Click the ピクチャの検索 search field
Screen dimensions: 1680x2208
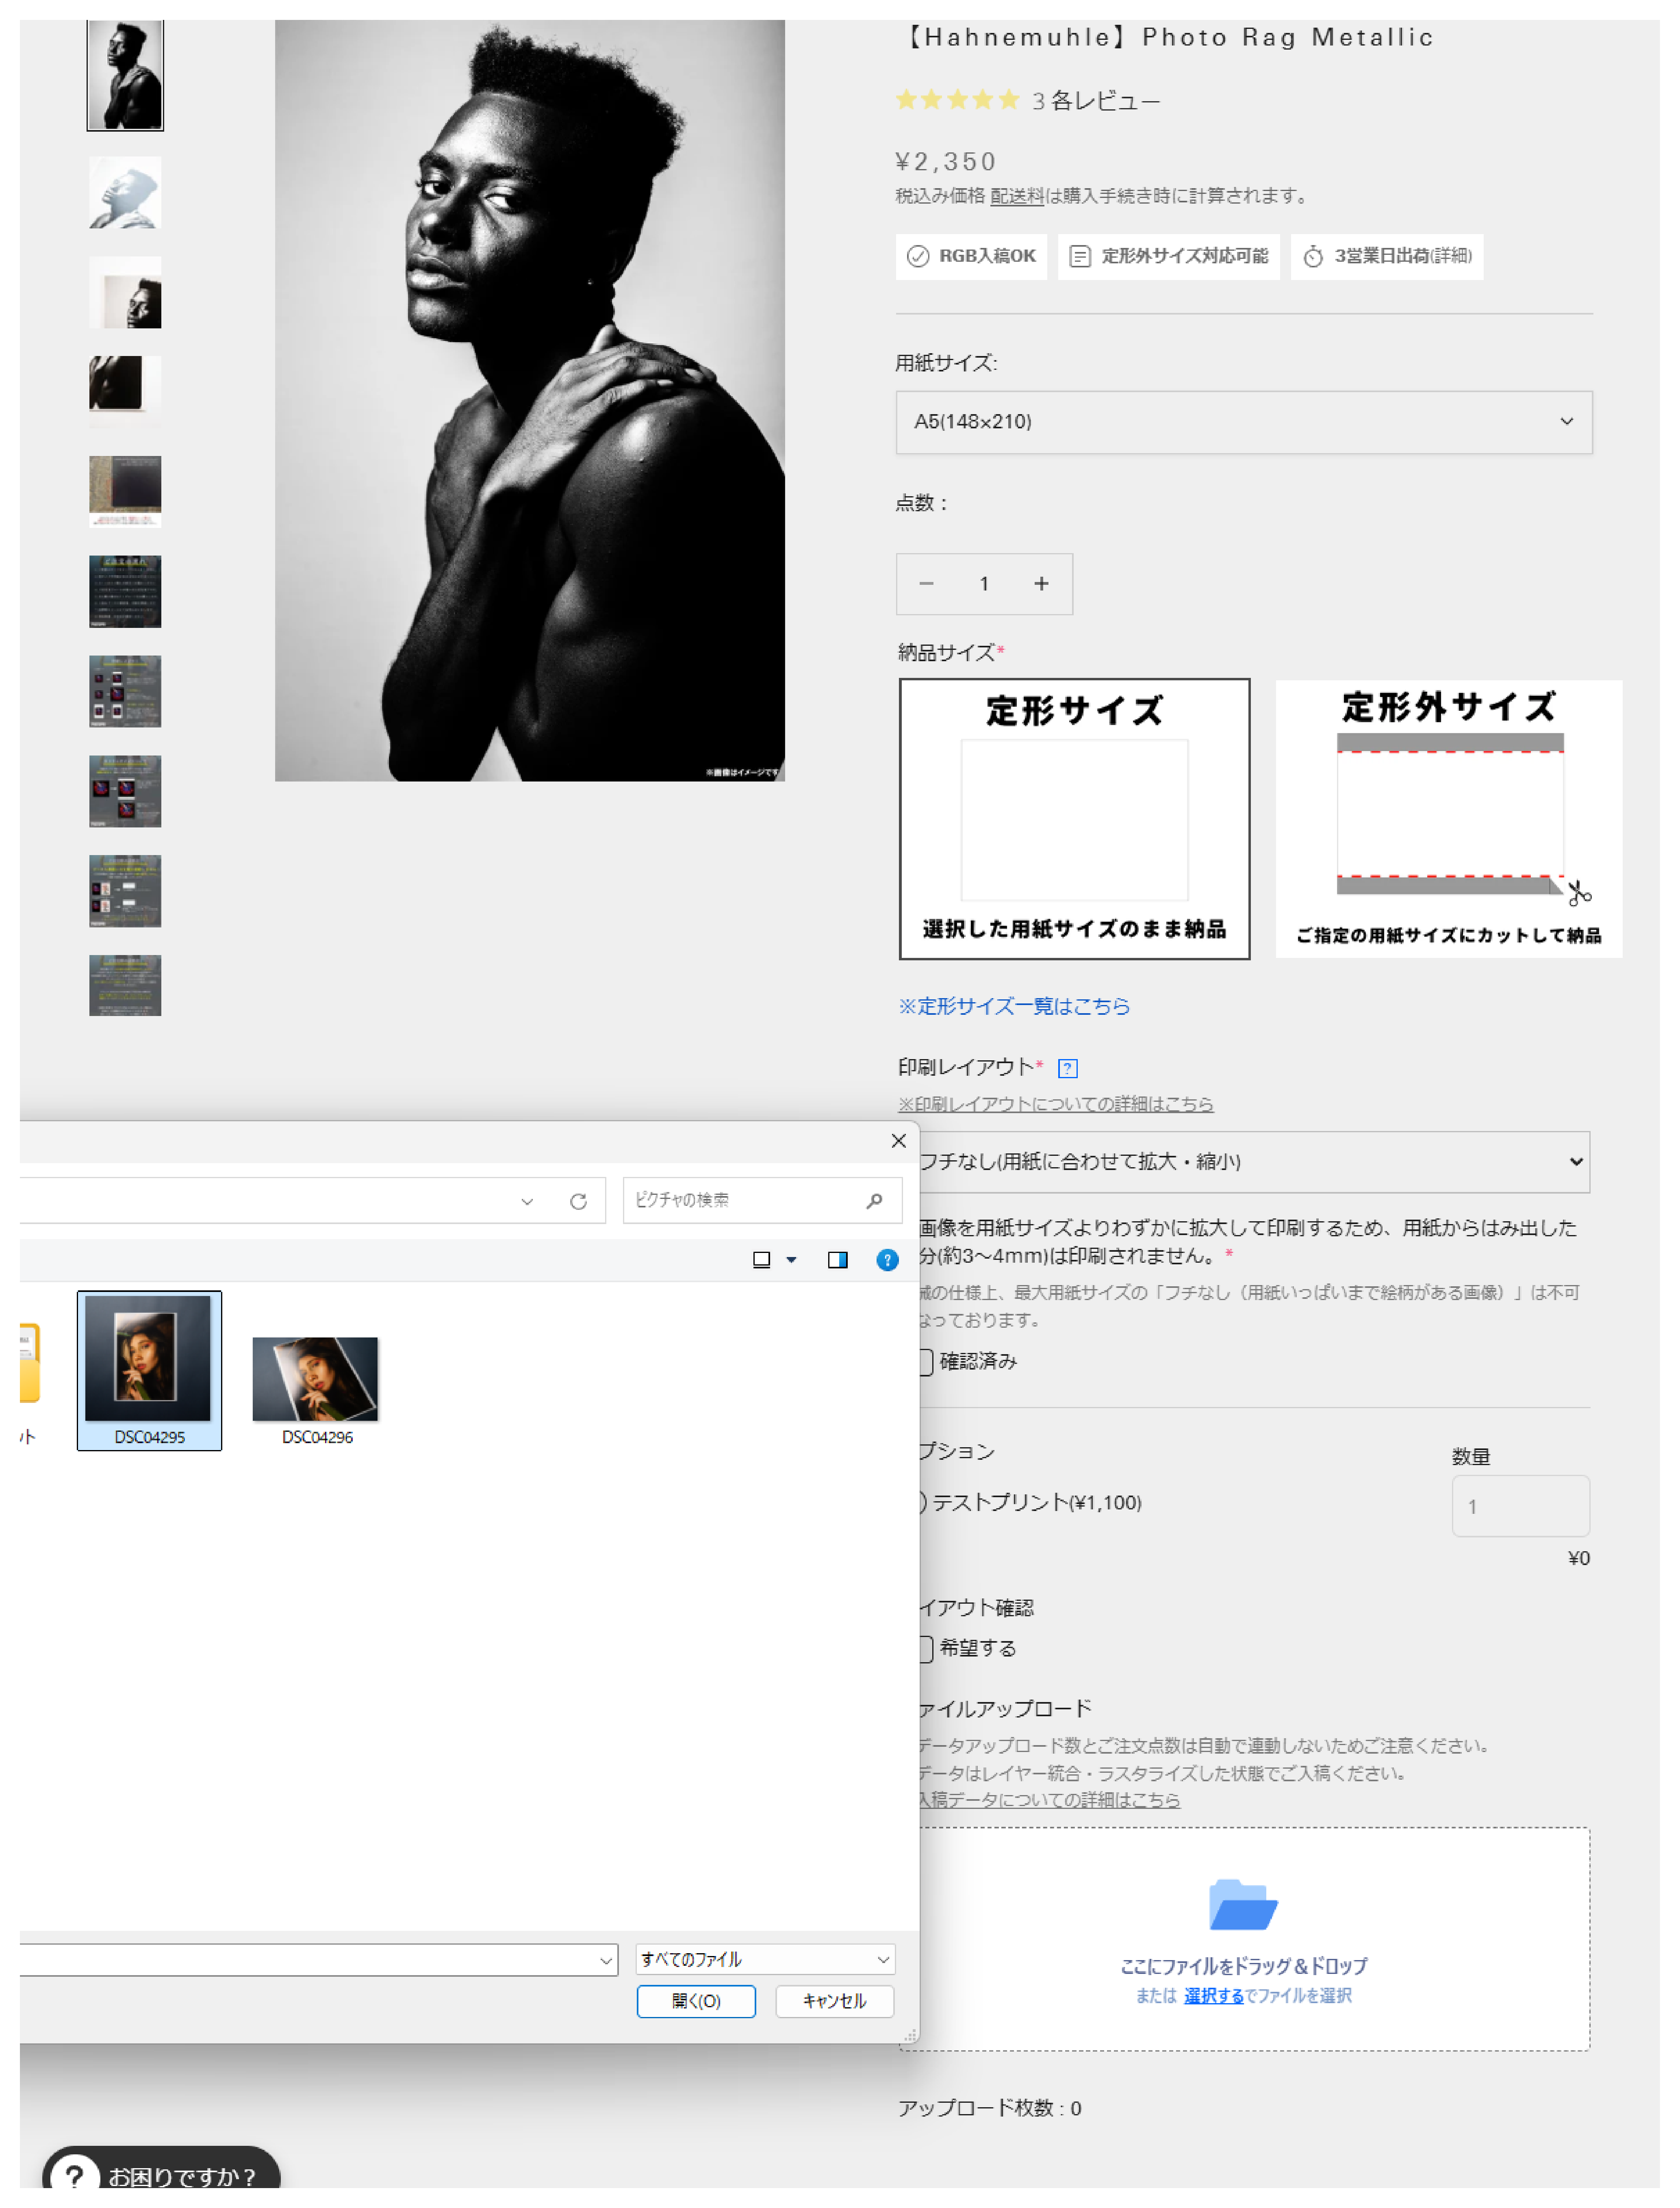[740, 1200]
